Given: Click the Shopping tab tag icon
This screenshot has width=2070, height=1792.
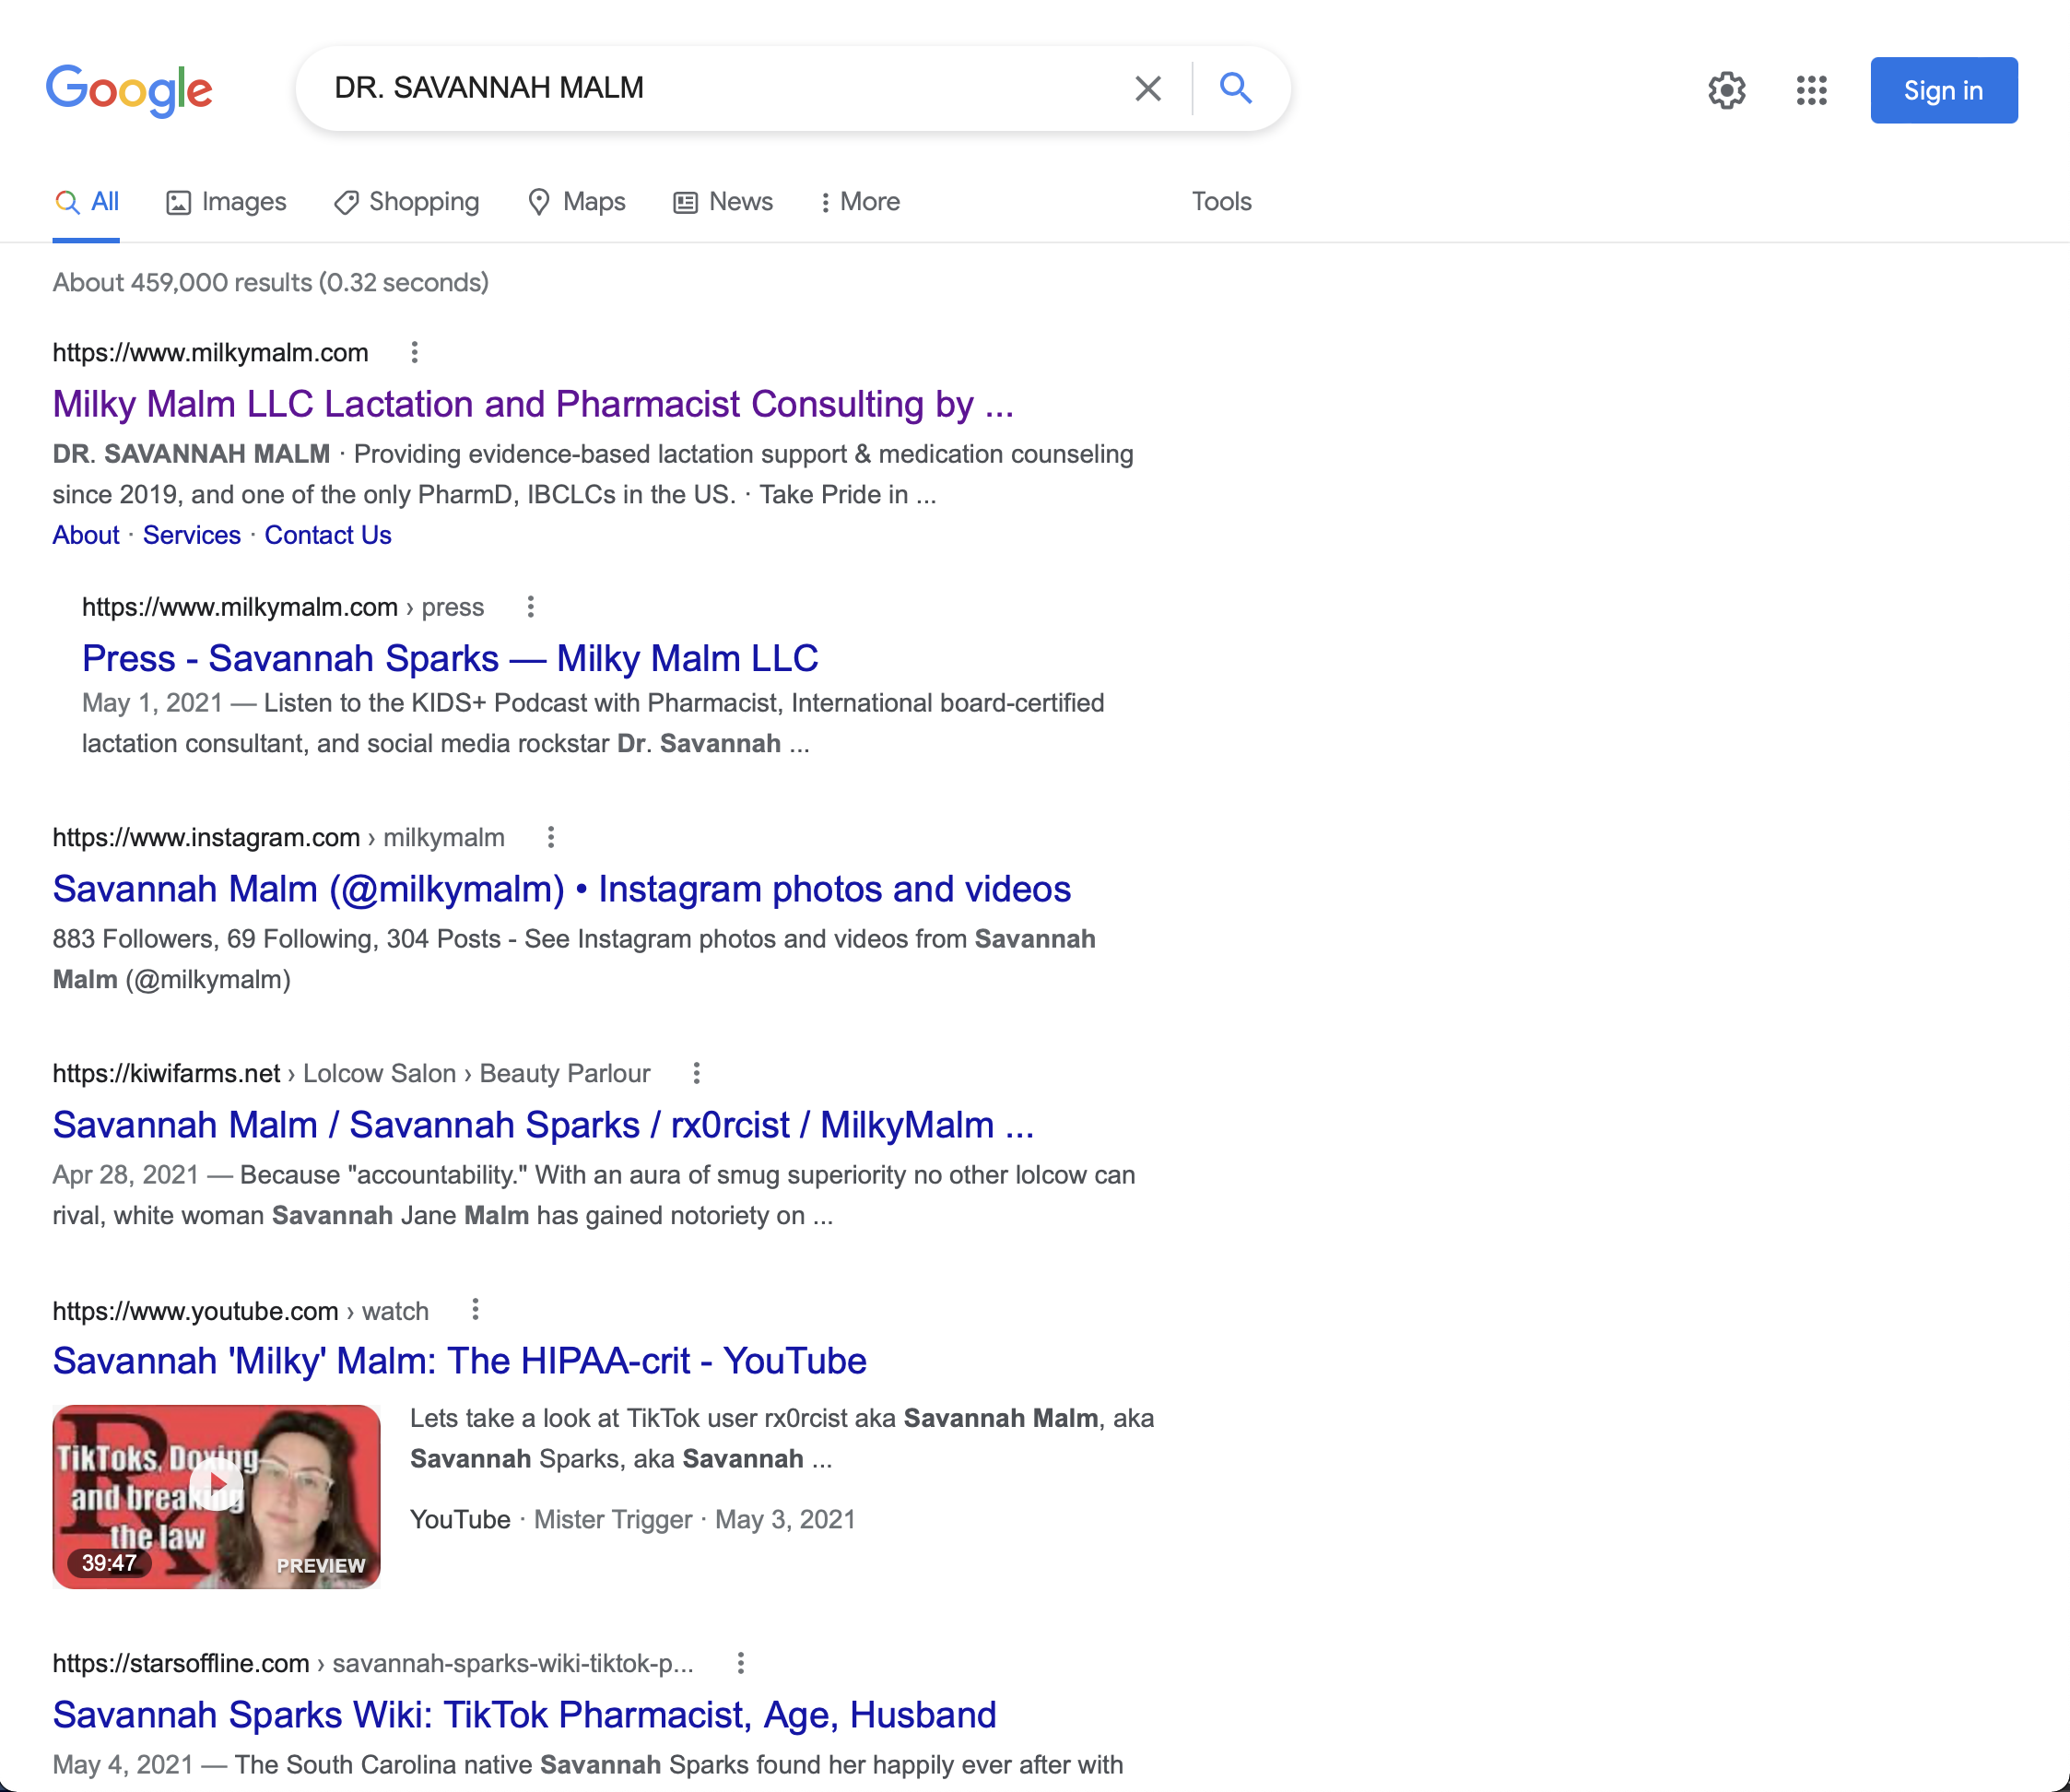Looking at the screenshot, I should [346, 203].
